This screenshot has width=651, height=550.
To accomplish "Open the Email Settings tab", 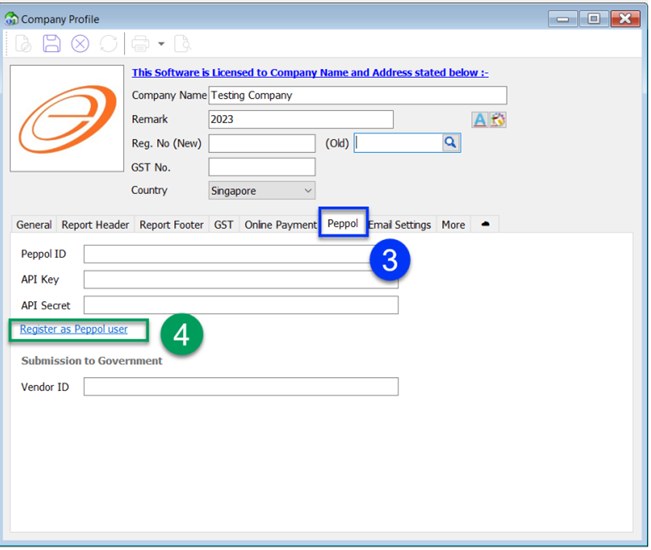I will point(400,225).
